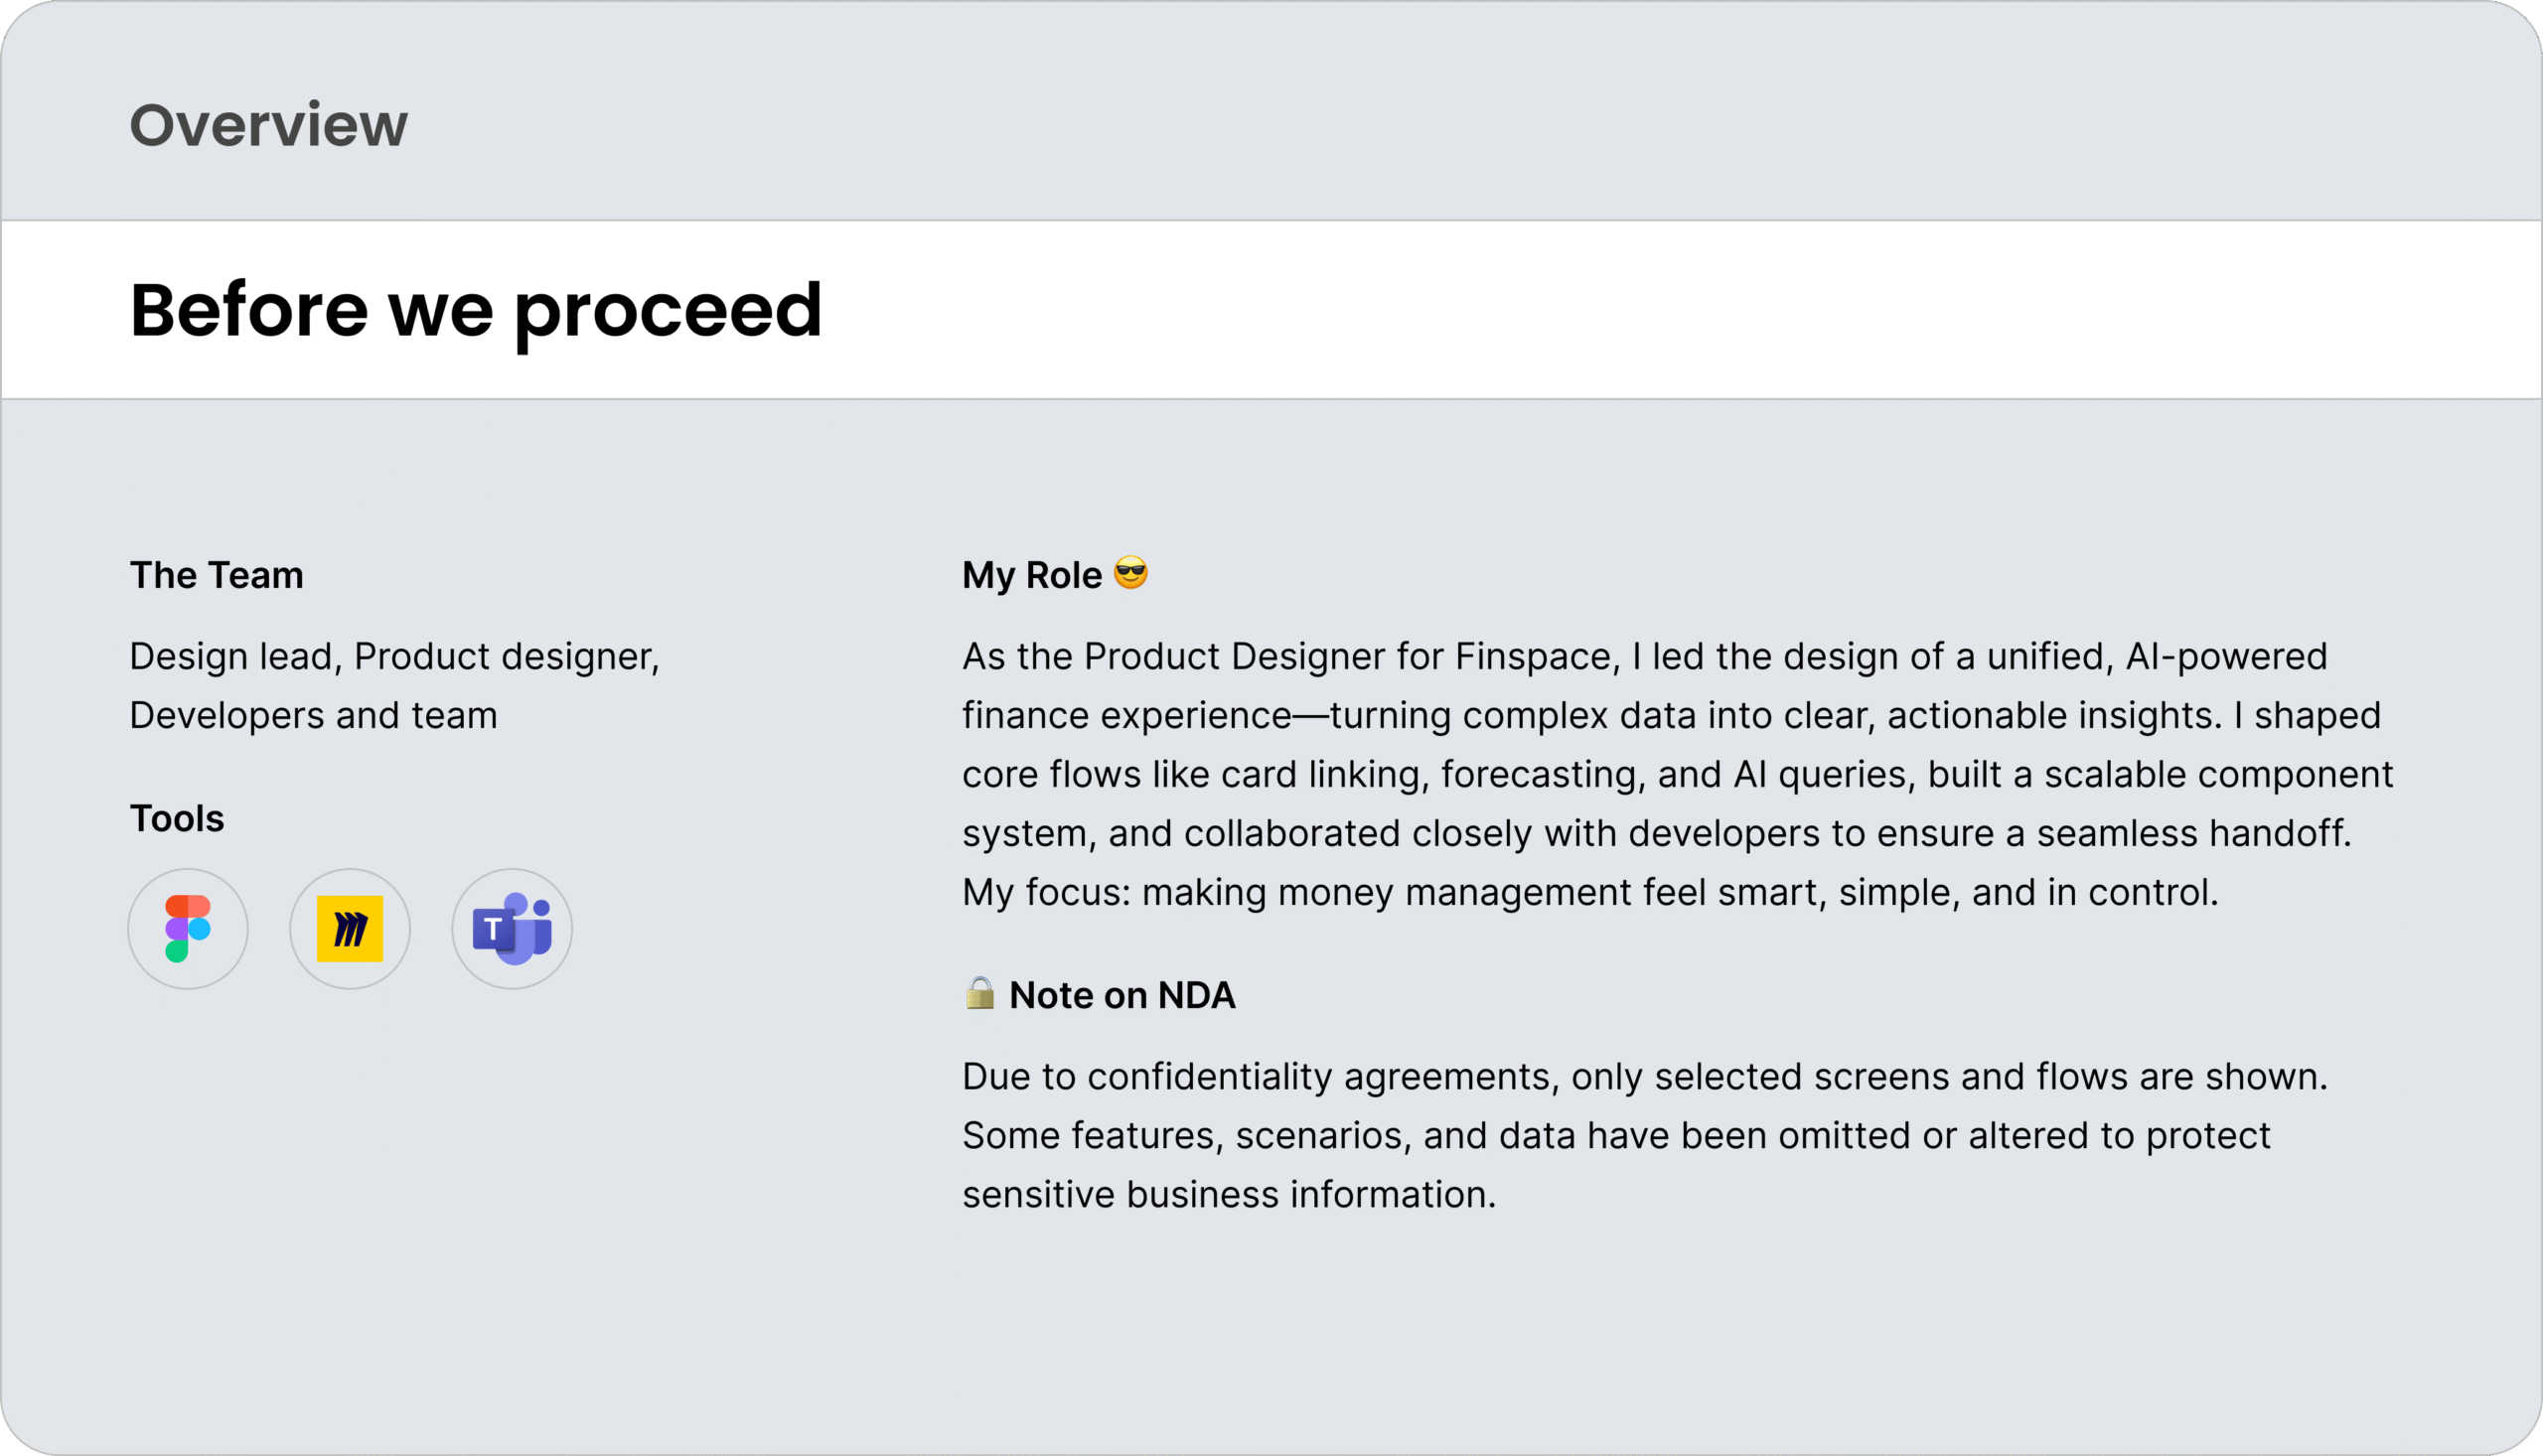Screen dimensions: 2543x1456
Task: Click the line starting Some features, scenarios
Action: pos(1616,1136)
